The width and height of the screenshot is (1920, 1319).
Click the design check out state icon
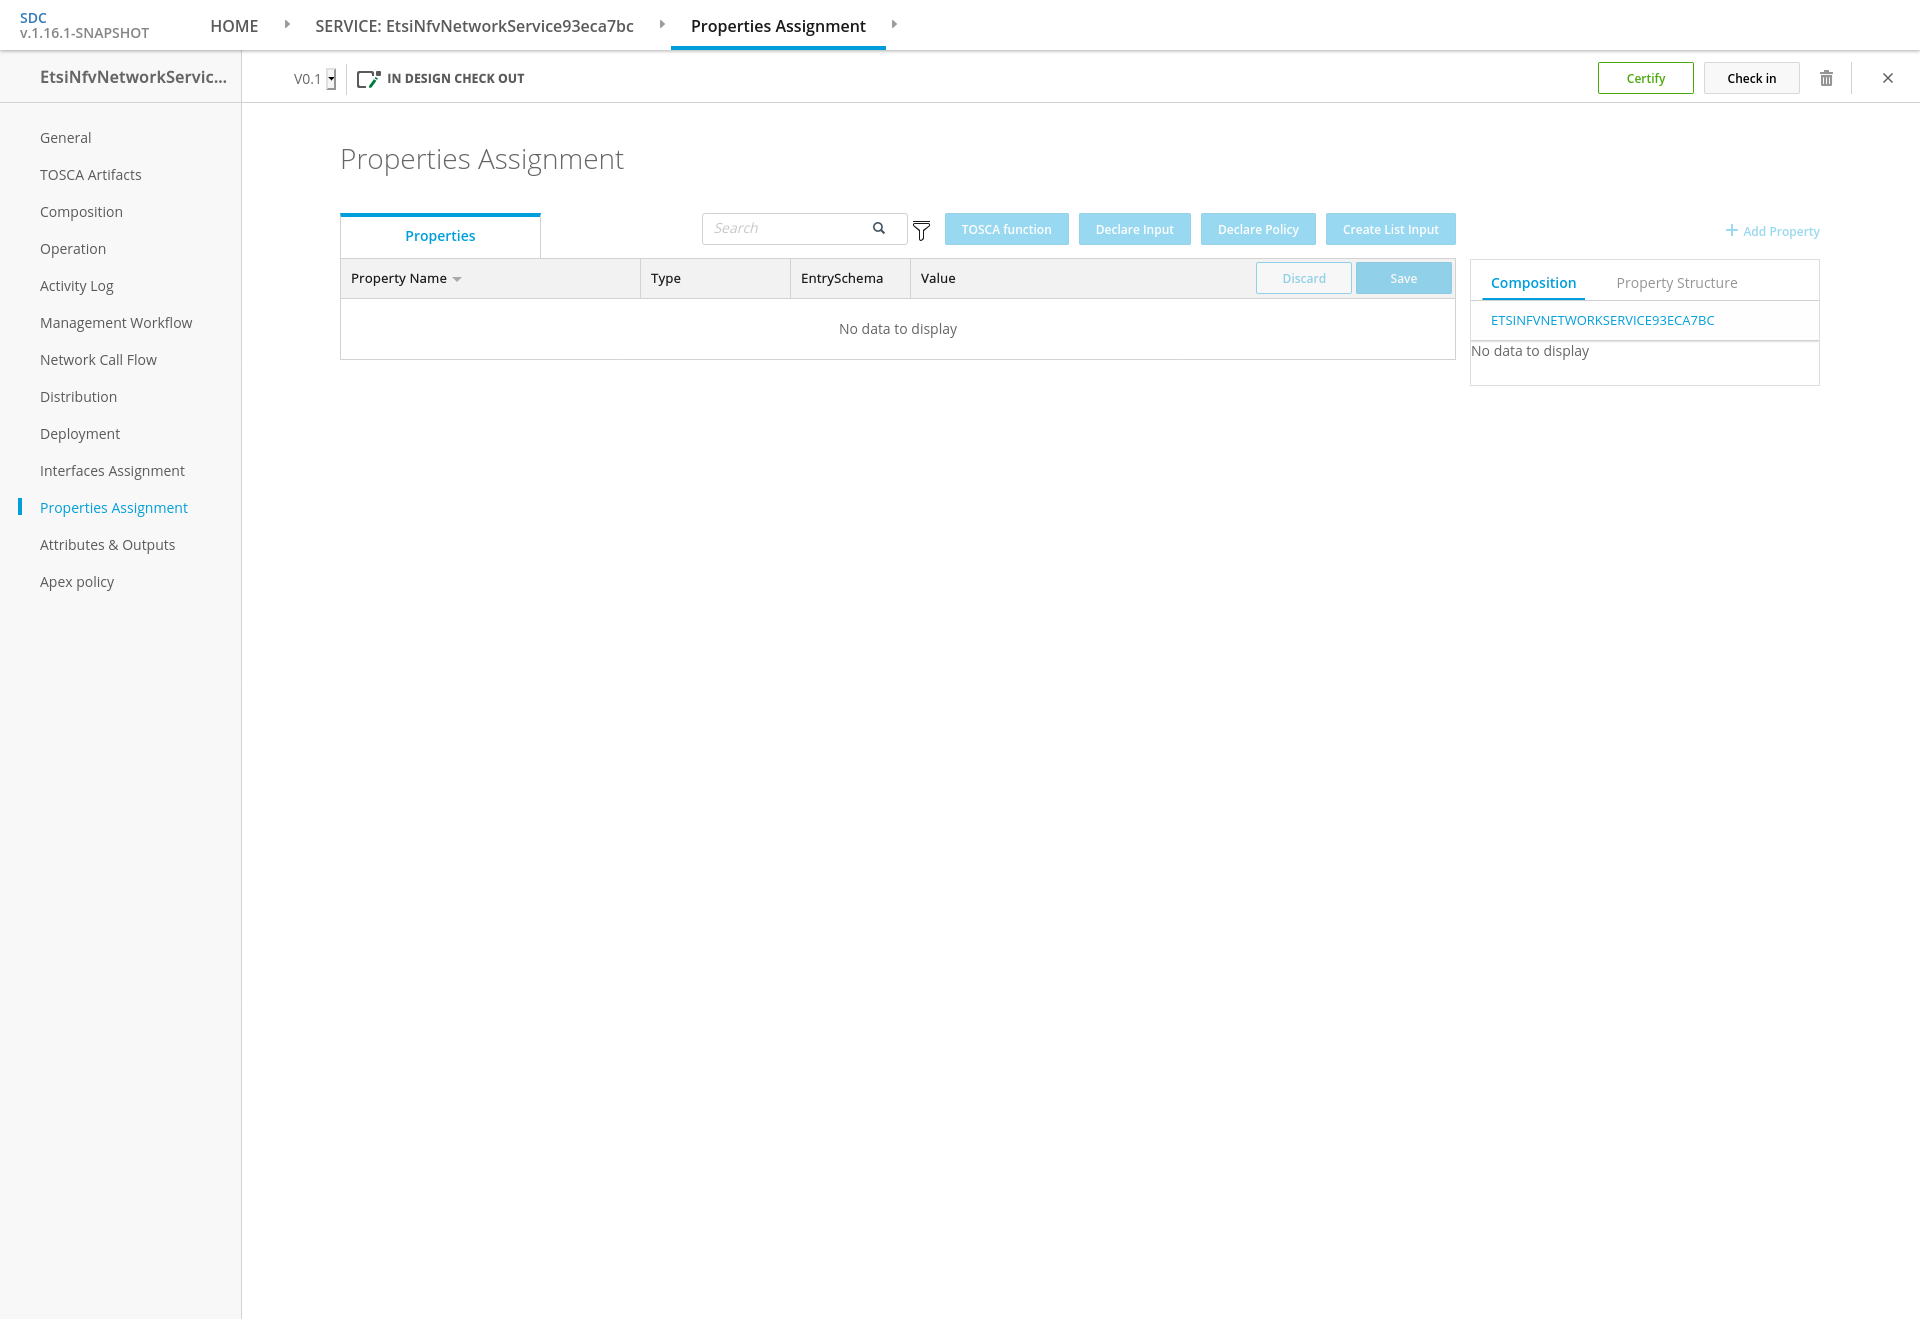click(x=368, y=78)
